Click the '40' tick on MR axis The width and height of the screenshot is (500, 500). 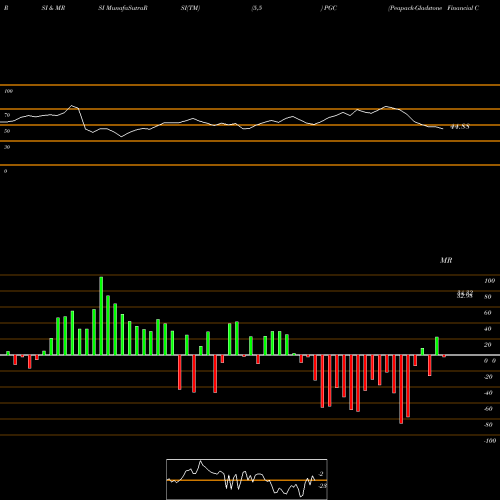tap(488, 329)
